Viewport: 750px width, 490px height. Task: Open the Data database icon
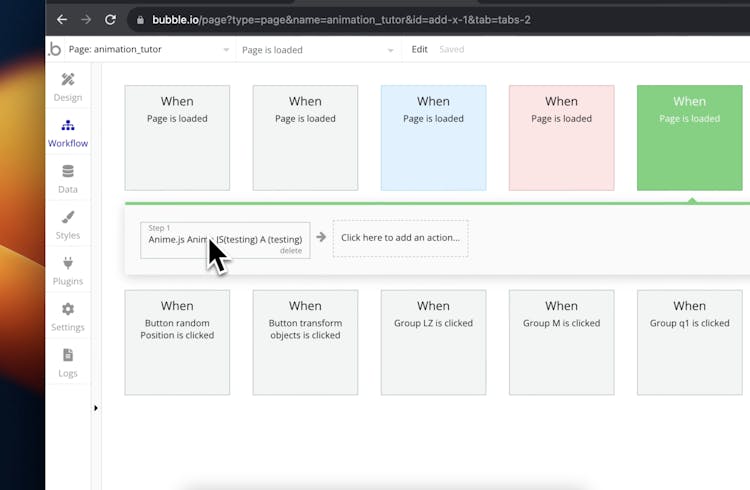(x=68, y=172)
